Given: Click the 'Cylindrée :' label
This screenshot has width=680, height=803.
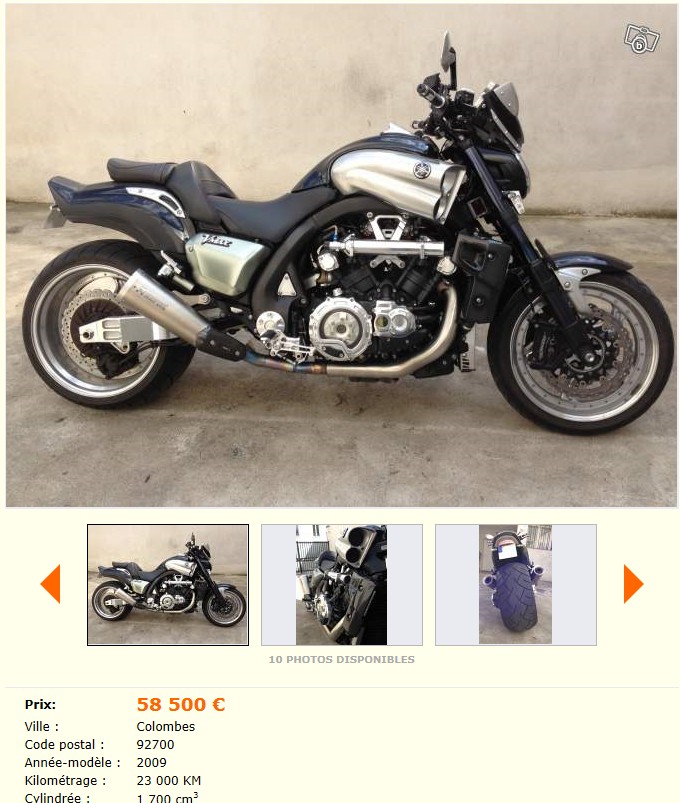Looking at the screenshot, I should click(57, 797).
